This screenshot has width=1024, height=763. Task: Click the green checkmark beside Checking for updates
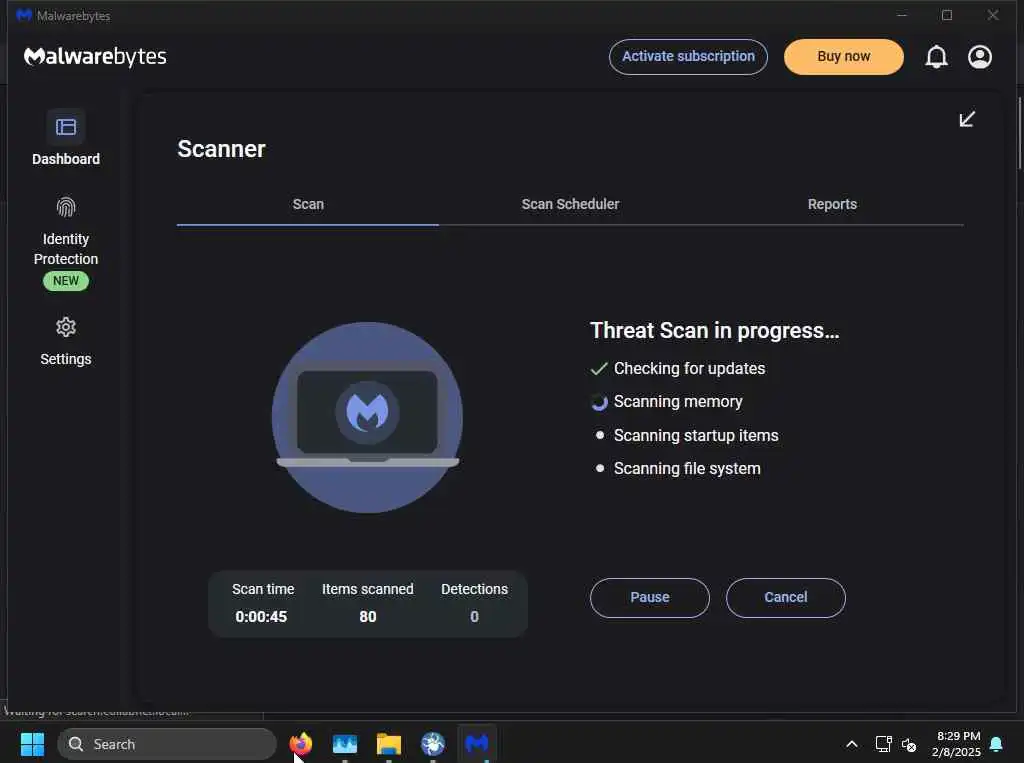[x=599, y=369]
